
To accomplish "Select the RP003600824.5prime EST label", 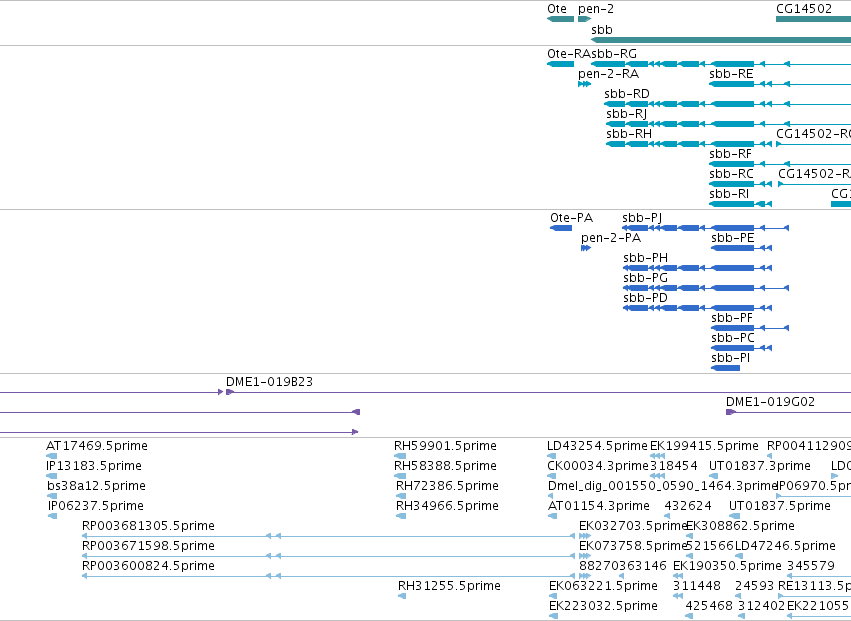I will point(148,566).
